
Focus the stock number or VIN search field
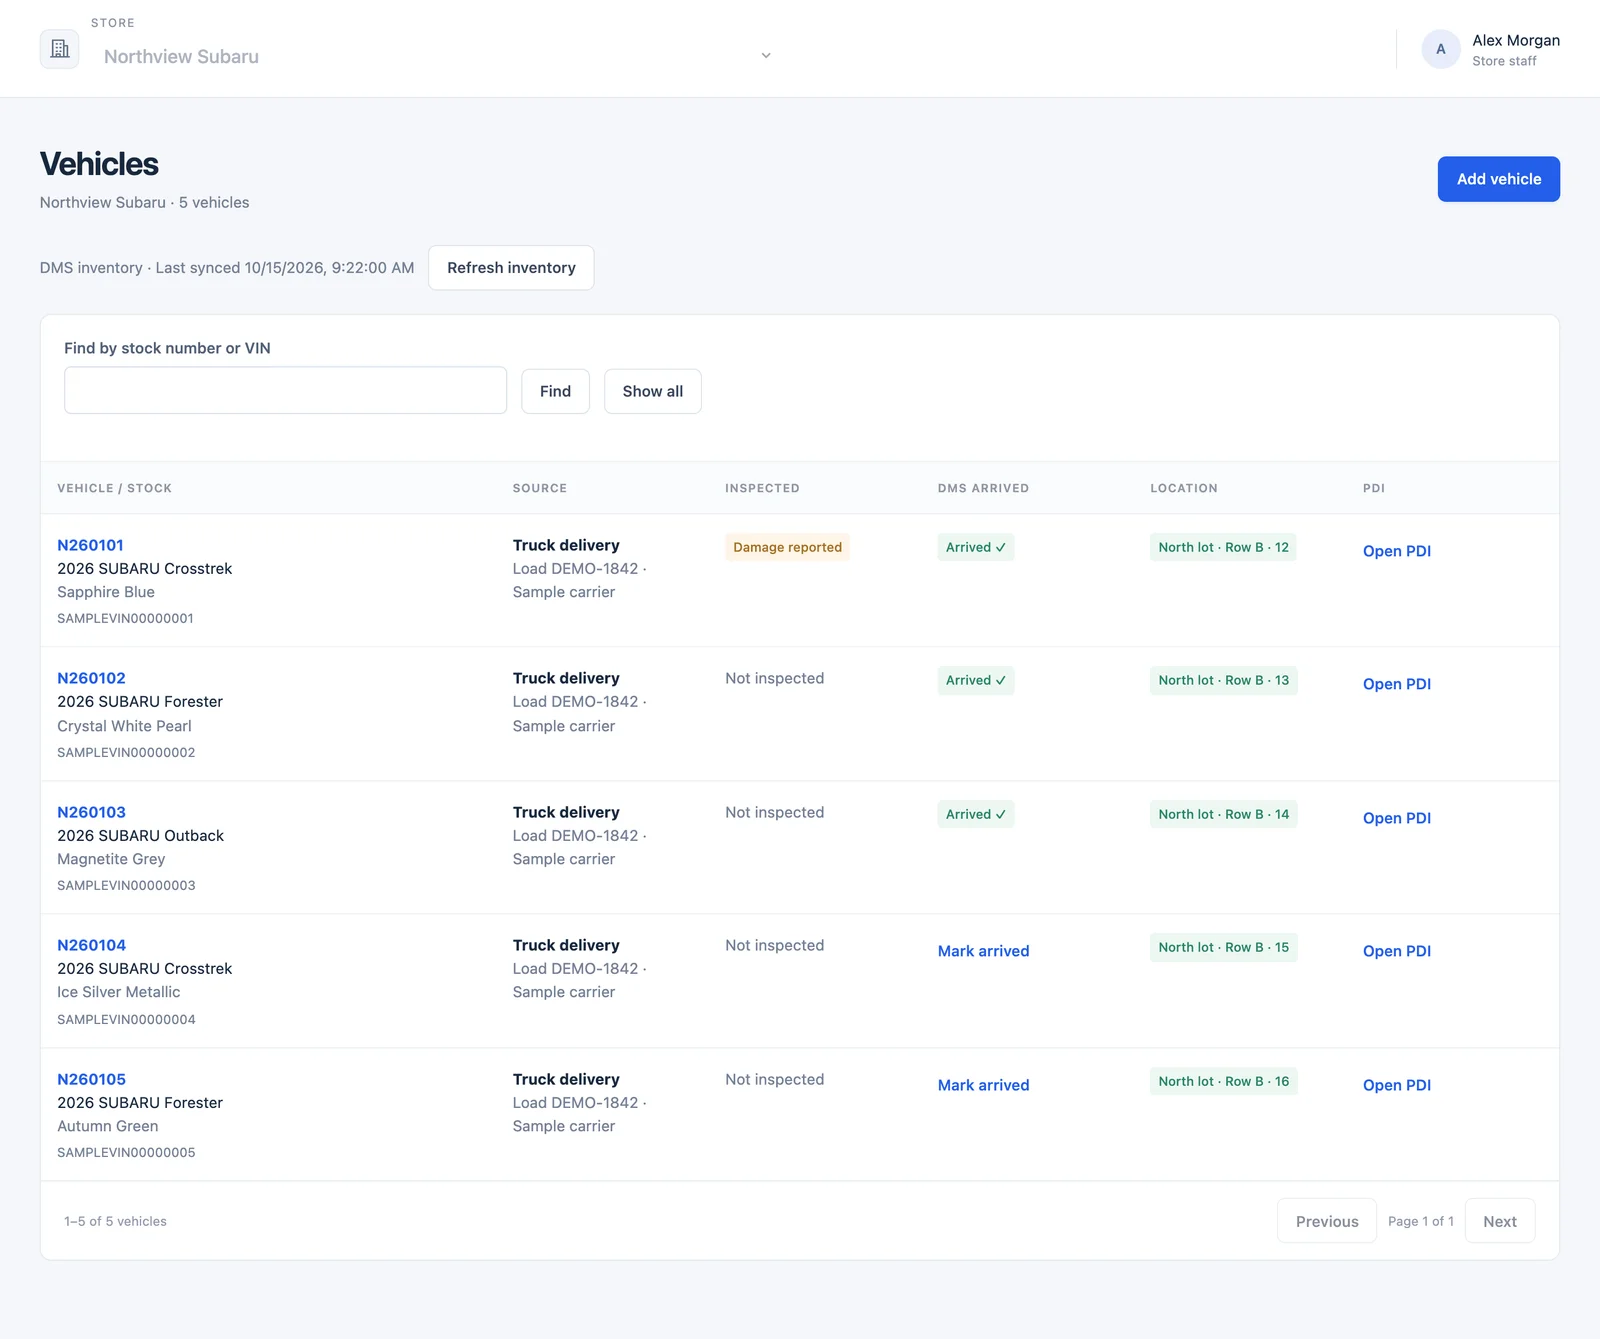pyautogui.click(x=285, y=390)
